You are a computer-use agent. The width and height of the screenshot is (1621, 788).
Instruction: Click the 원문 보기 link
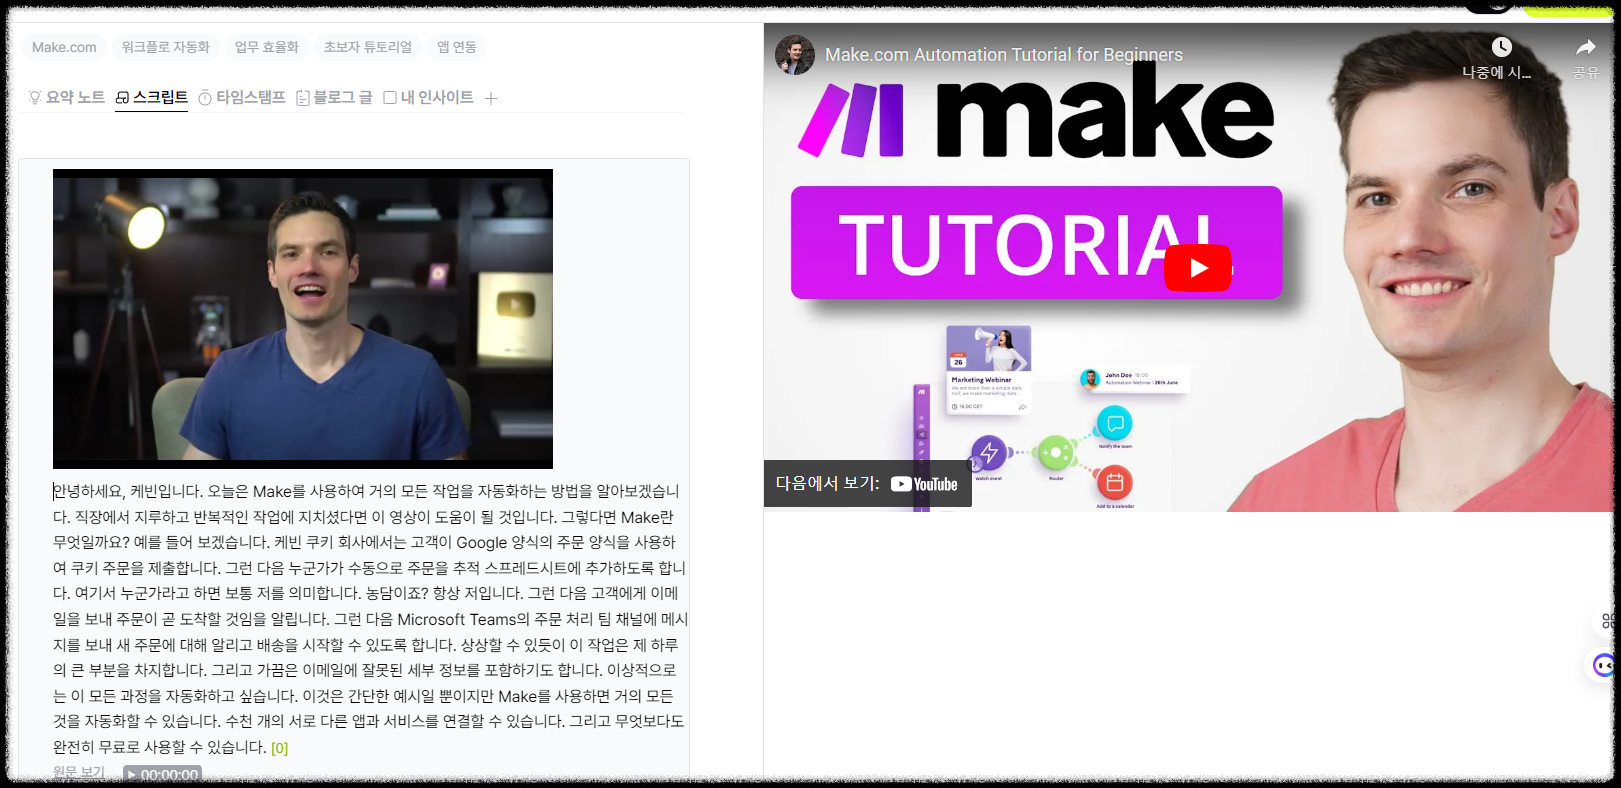coord(78,773)
